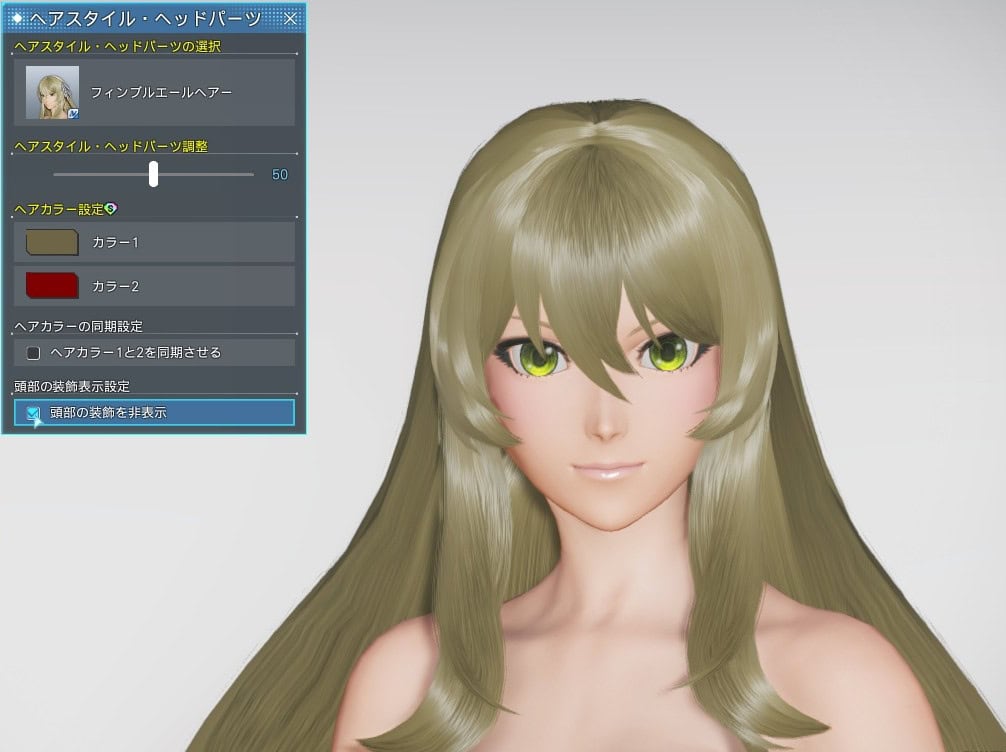Select the カラー1 label row
The height and width of the screenshot is (752, 1006).
coord(154,243)
